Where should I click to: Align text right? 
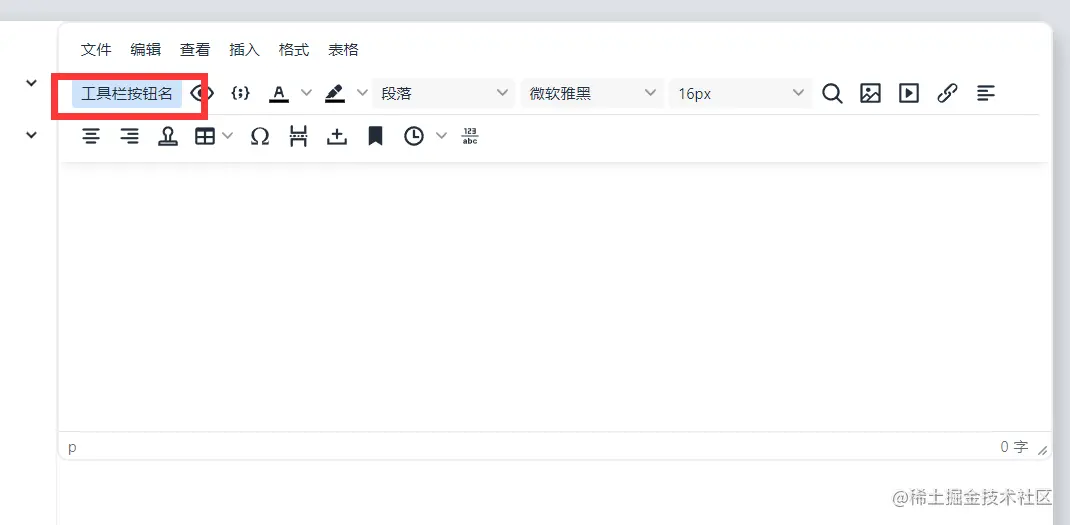(130, 137)
